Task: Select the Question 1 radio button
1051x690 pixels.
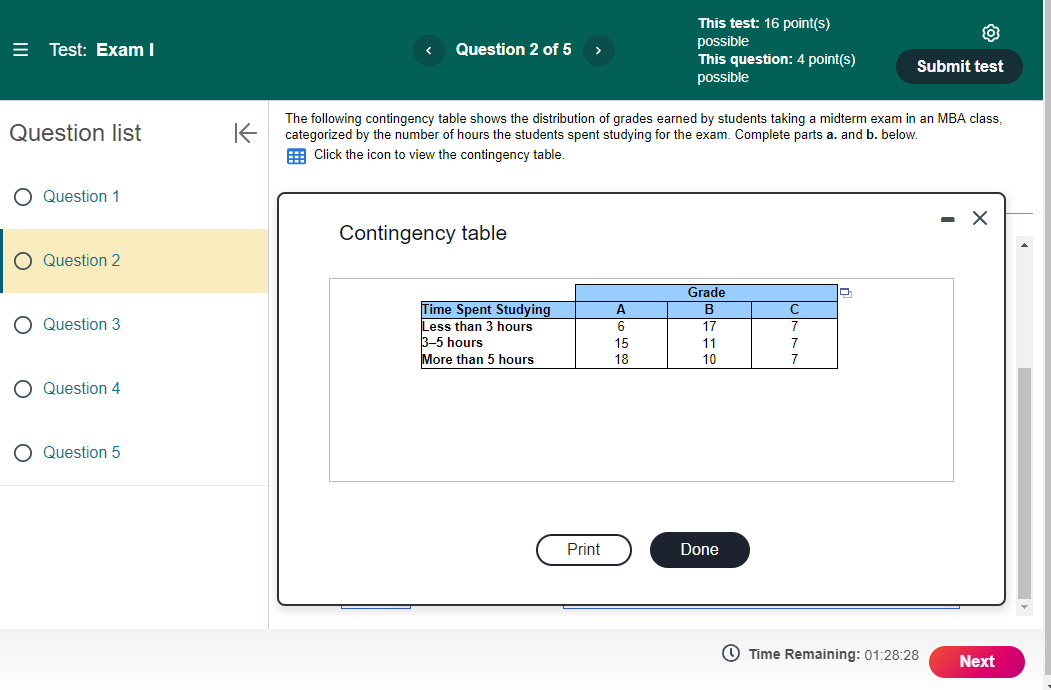Action: click(23, 197)
